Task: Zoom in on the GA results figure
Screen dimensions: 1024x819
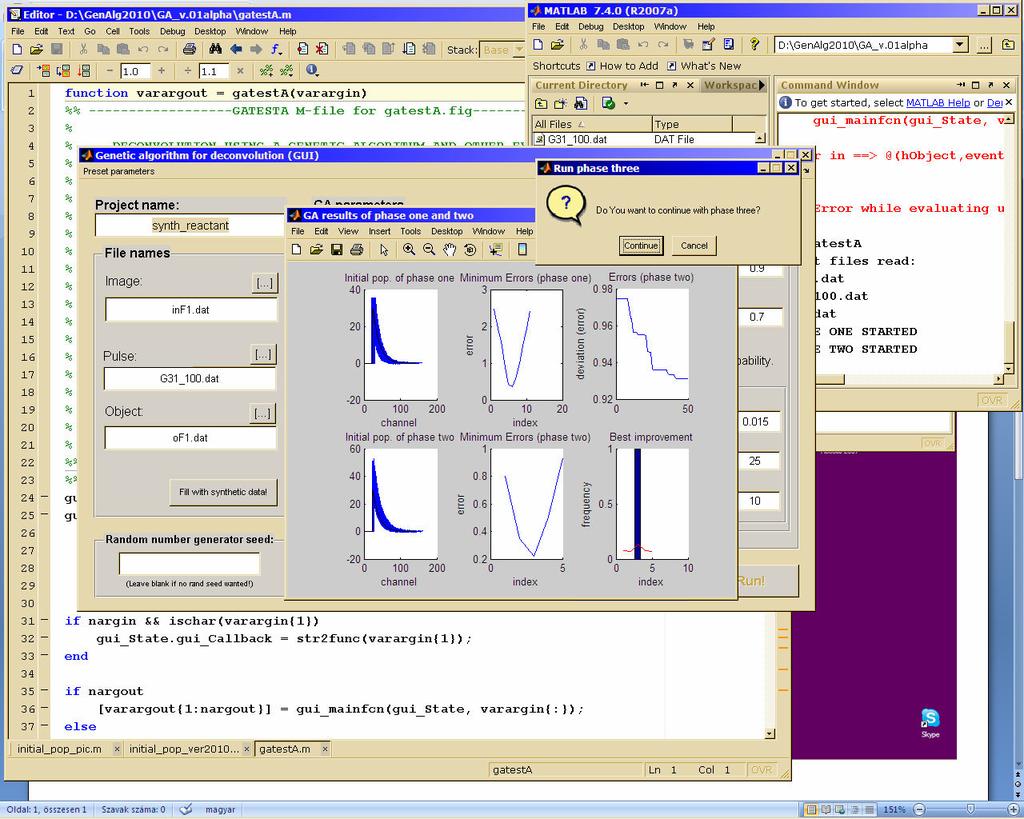Action: coord(409,249)
